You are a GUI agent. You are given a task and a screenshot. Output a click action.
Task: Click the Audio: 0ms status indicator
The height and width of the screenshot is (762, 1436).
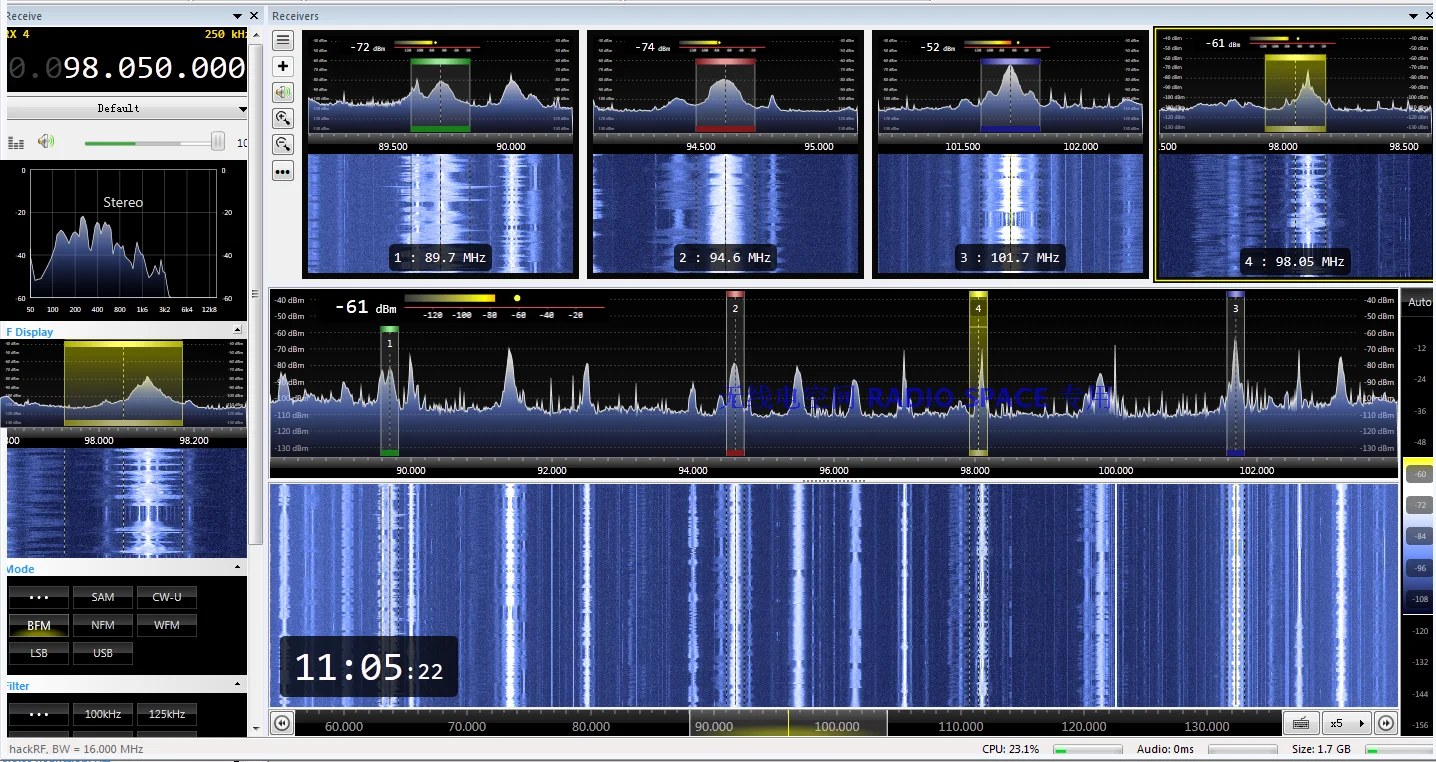pos(1166,749)
